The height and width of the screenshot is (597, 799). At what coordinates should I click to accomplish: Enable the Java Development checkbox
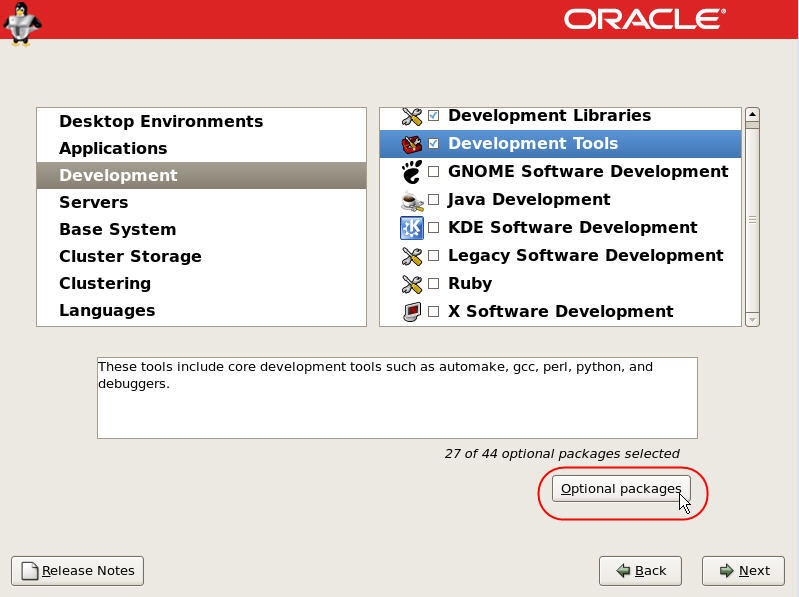(434, 200)
